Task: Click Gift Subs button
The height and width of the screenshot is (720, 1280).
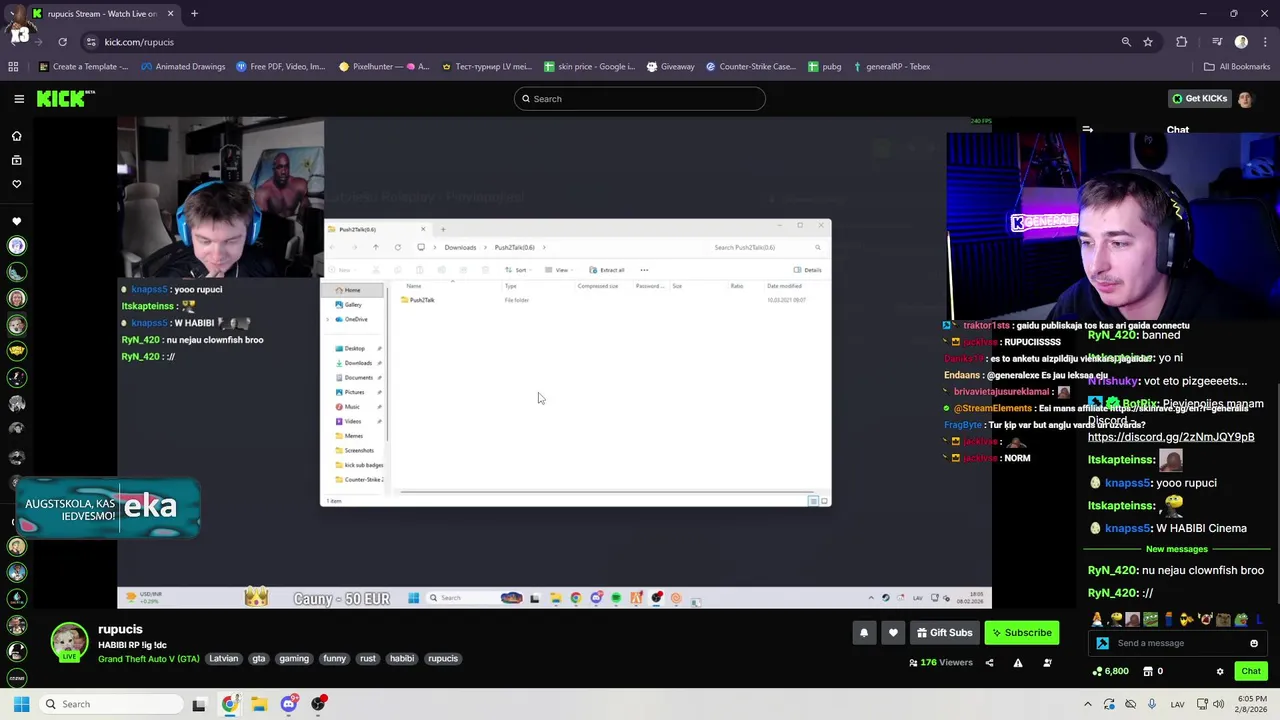Action: 944,632
